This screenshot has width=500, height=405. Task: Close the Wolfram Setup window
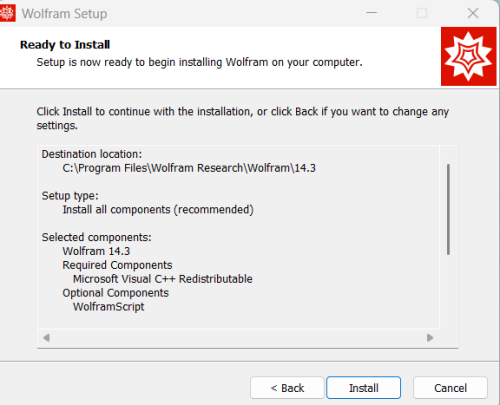coord(473,13)
